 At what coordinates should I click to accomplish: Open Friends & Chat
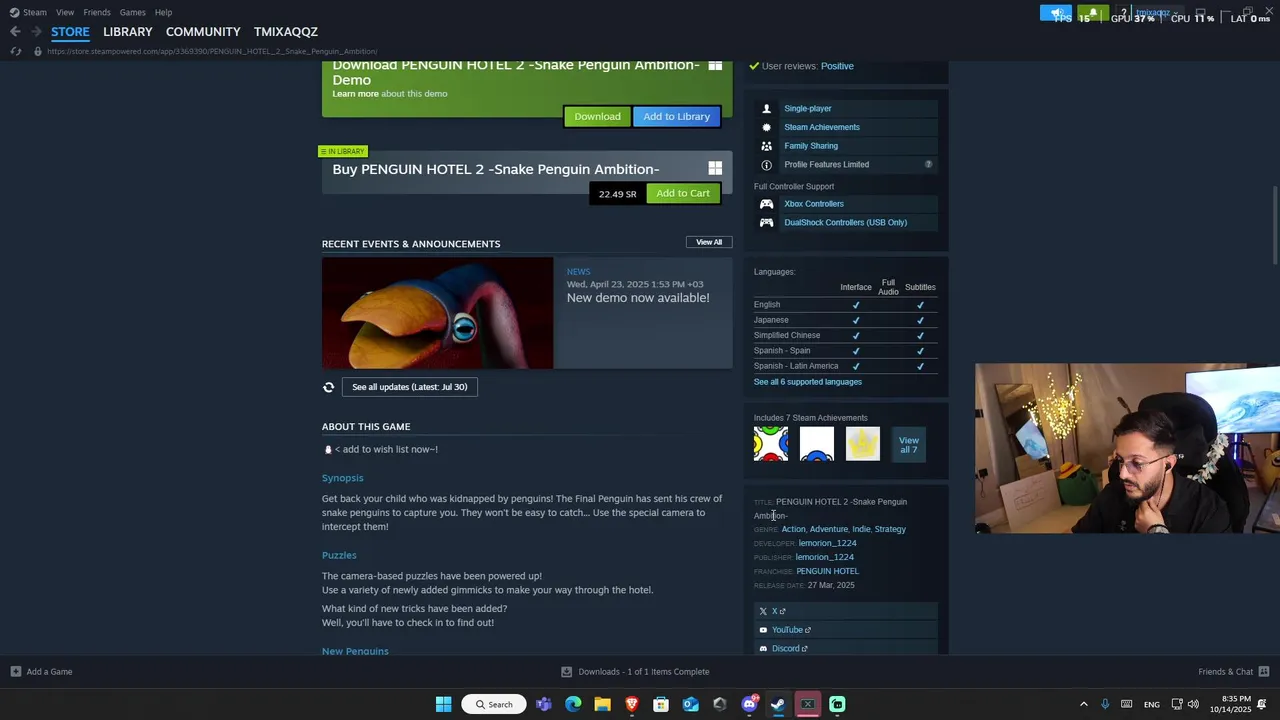tap(1234, 672)
